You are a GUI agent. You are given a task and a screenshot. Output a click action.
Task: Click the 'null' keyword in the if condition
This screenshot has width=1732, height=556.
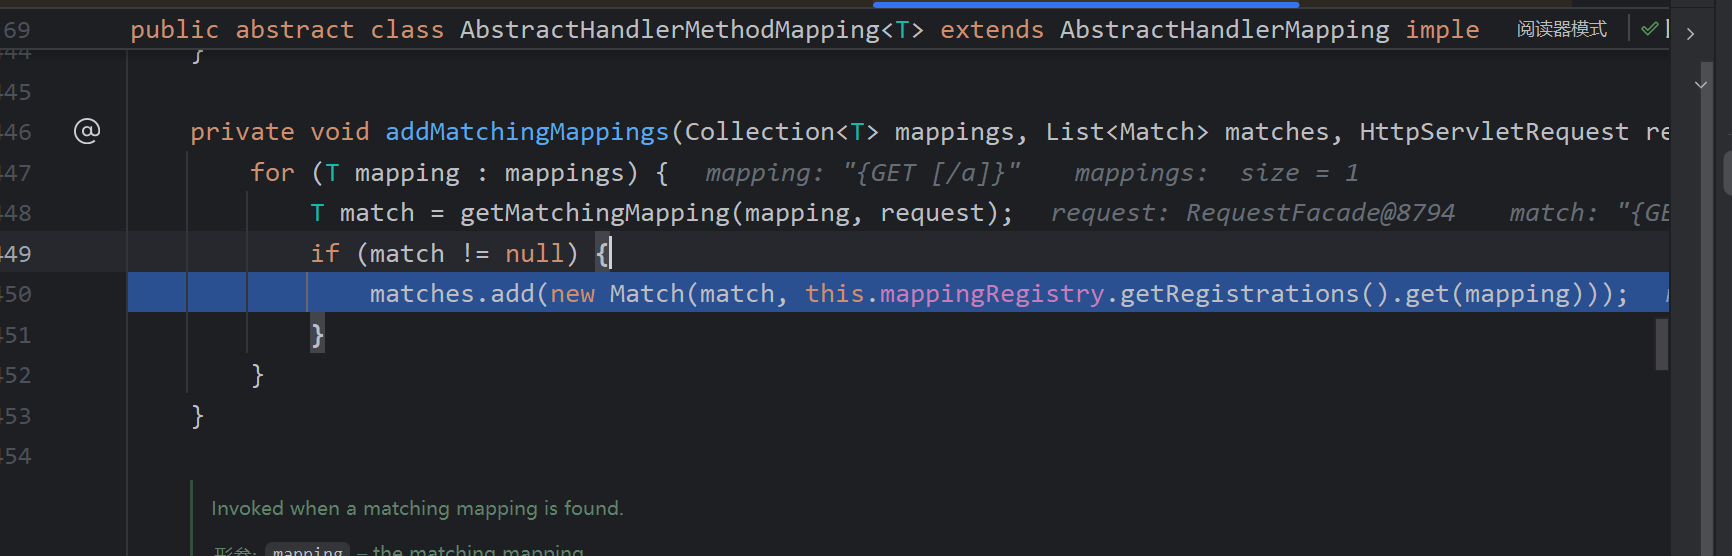click(535, 254)
